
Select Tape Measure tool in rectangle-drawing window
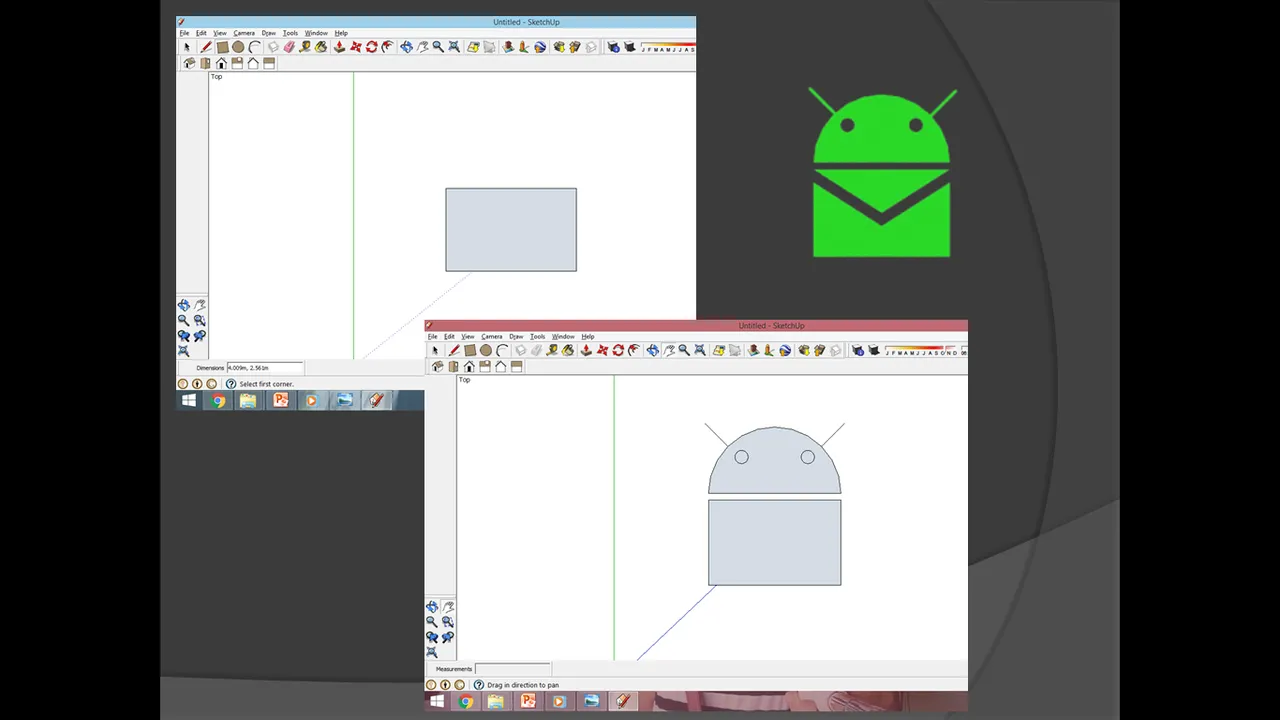tap(305, 47)
